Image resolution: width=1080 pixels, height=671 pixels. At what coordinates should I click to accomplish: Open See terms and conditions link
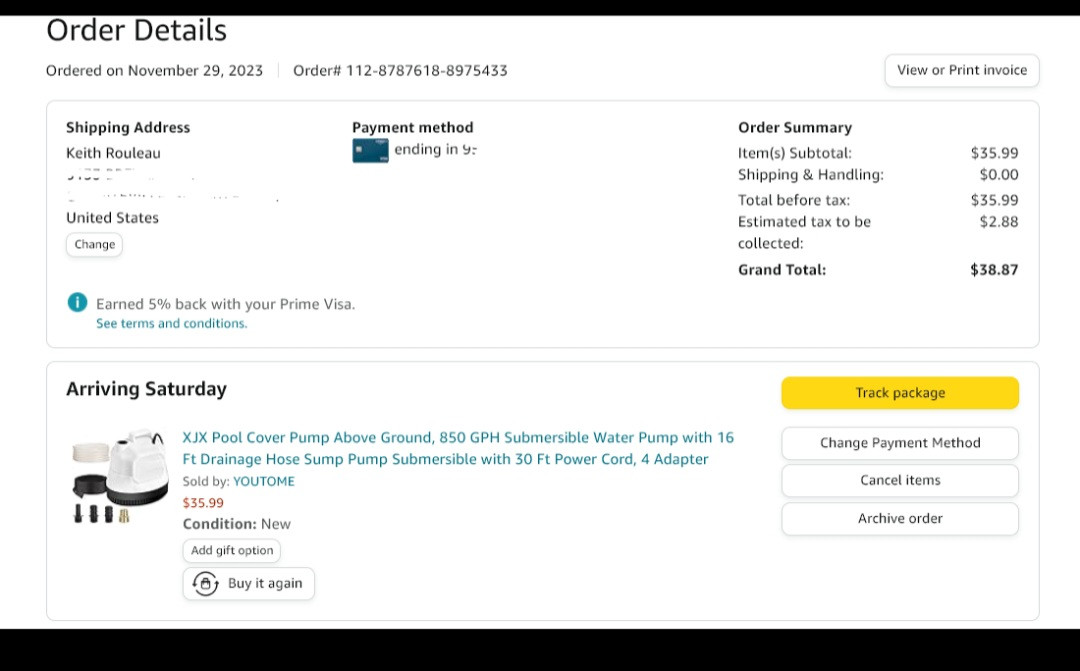171,324
